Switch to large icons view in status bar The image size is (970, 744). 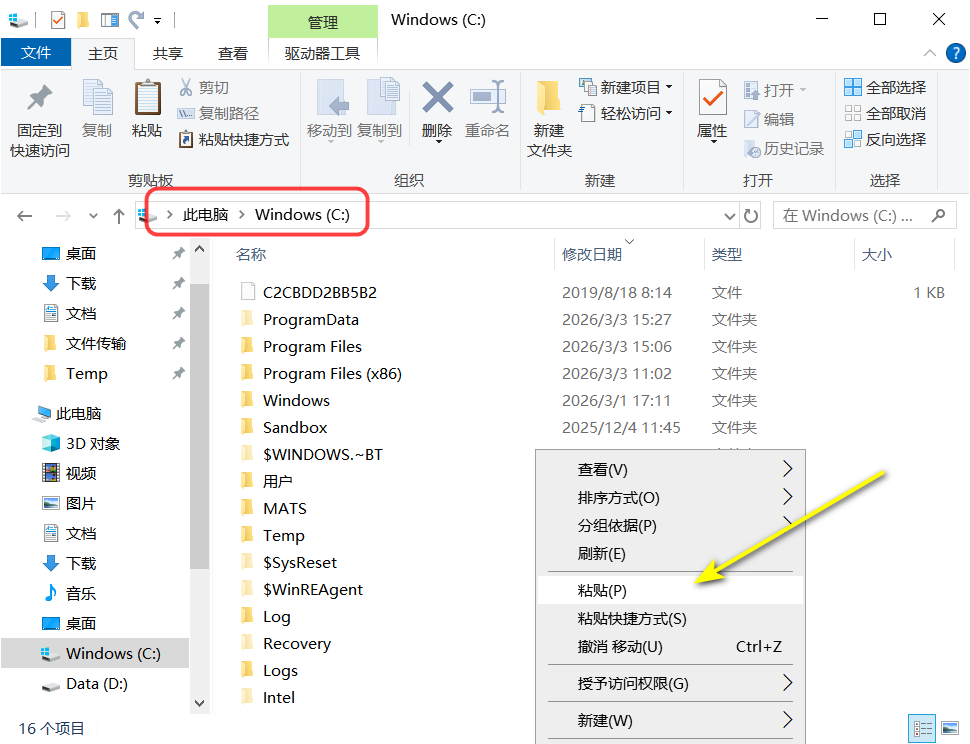click(x=950, y=728)
